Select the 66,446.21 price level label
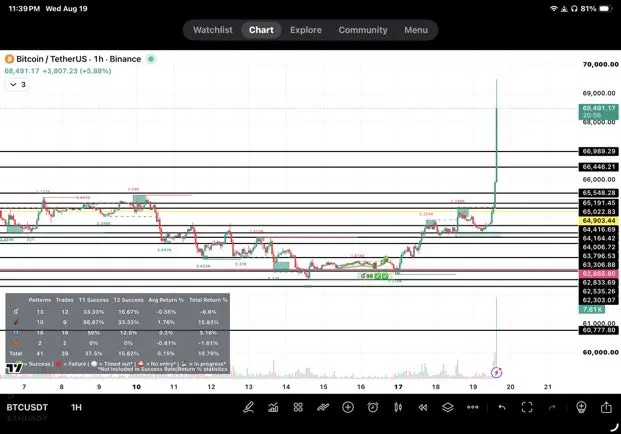This screenshot has width=621, height=434. click(598, 167)
